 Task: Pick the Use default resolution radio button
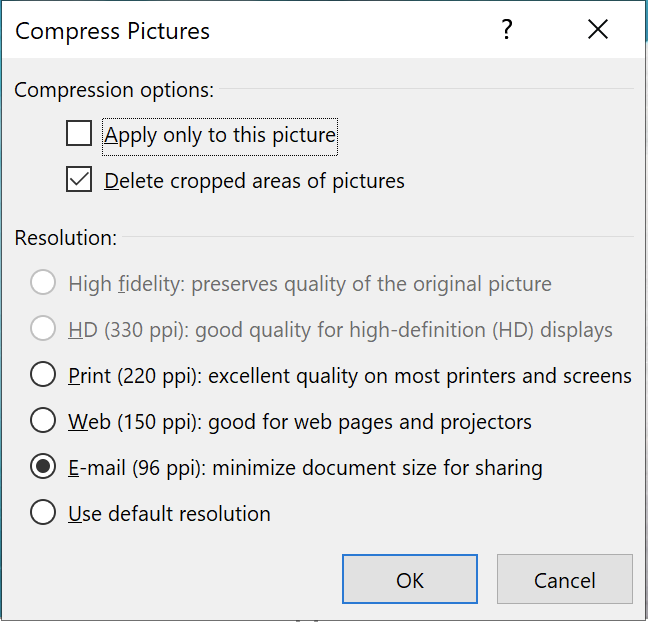point(43,514)
